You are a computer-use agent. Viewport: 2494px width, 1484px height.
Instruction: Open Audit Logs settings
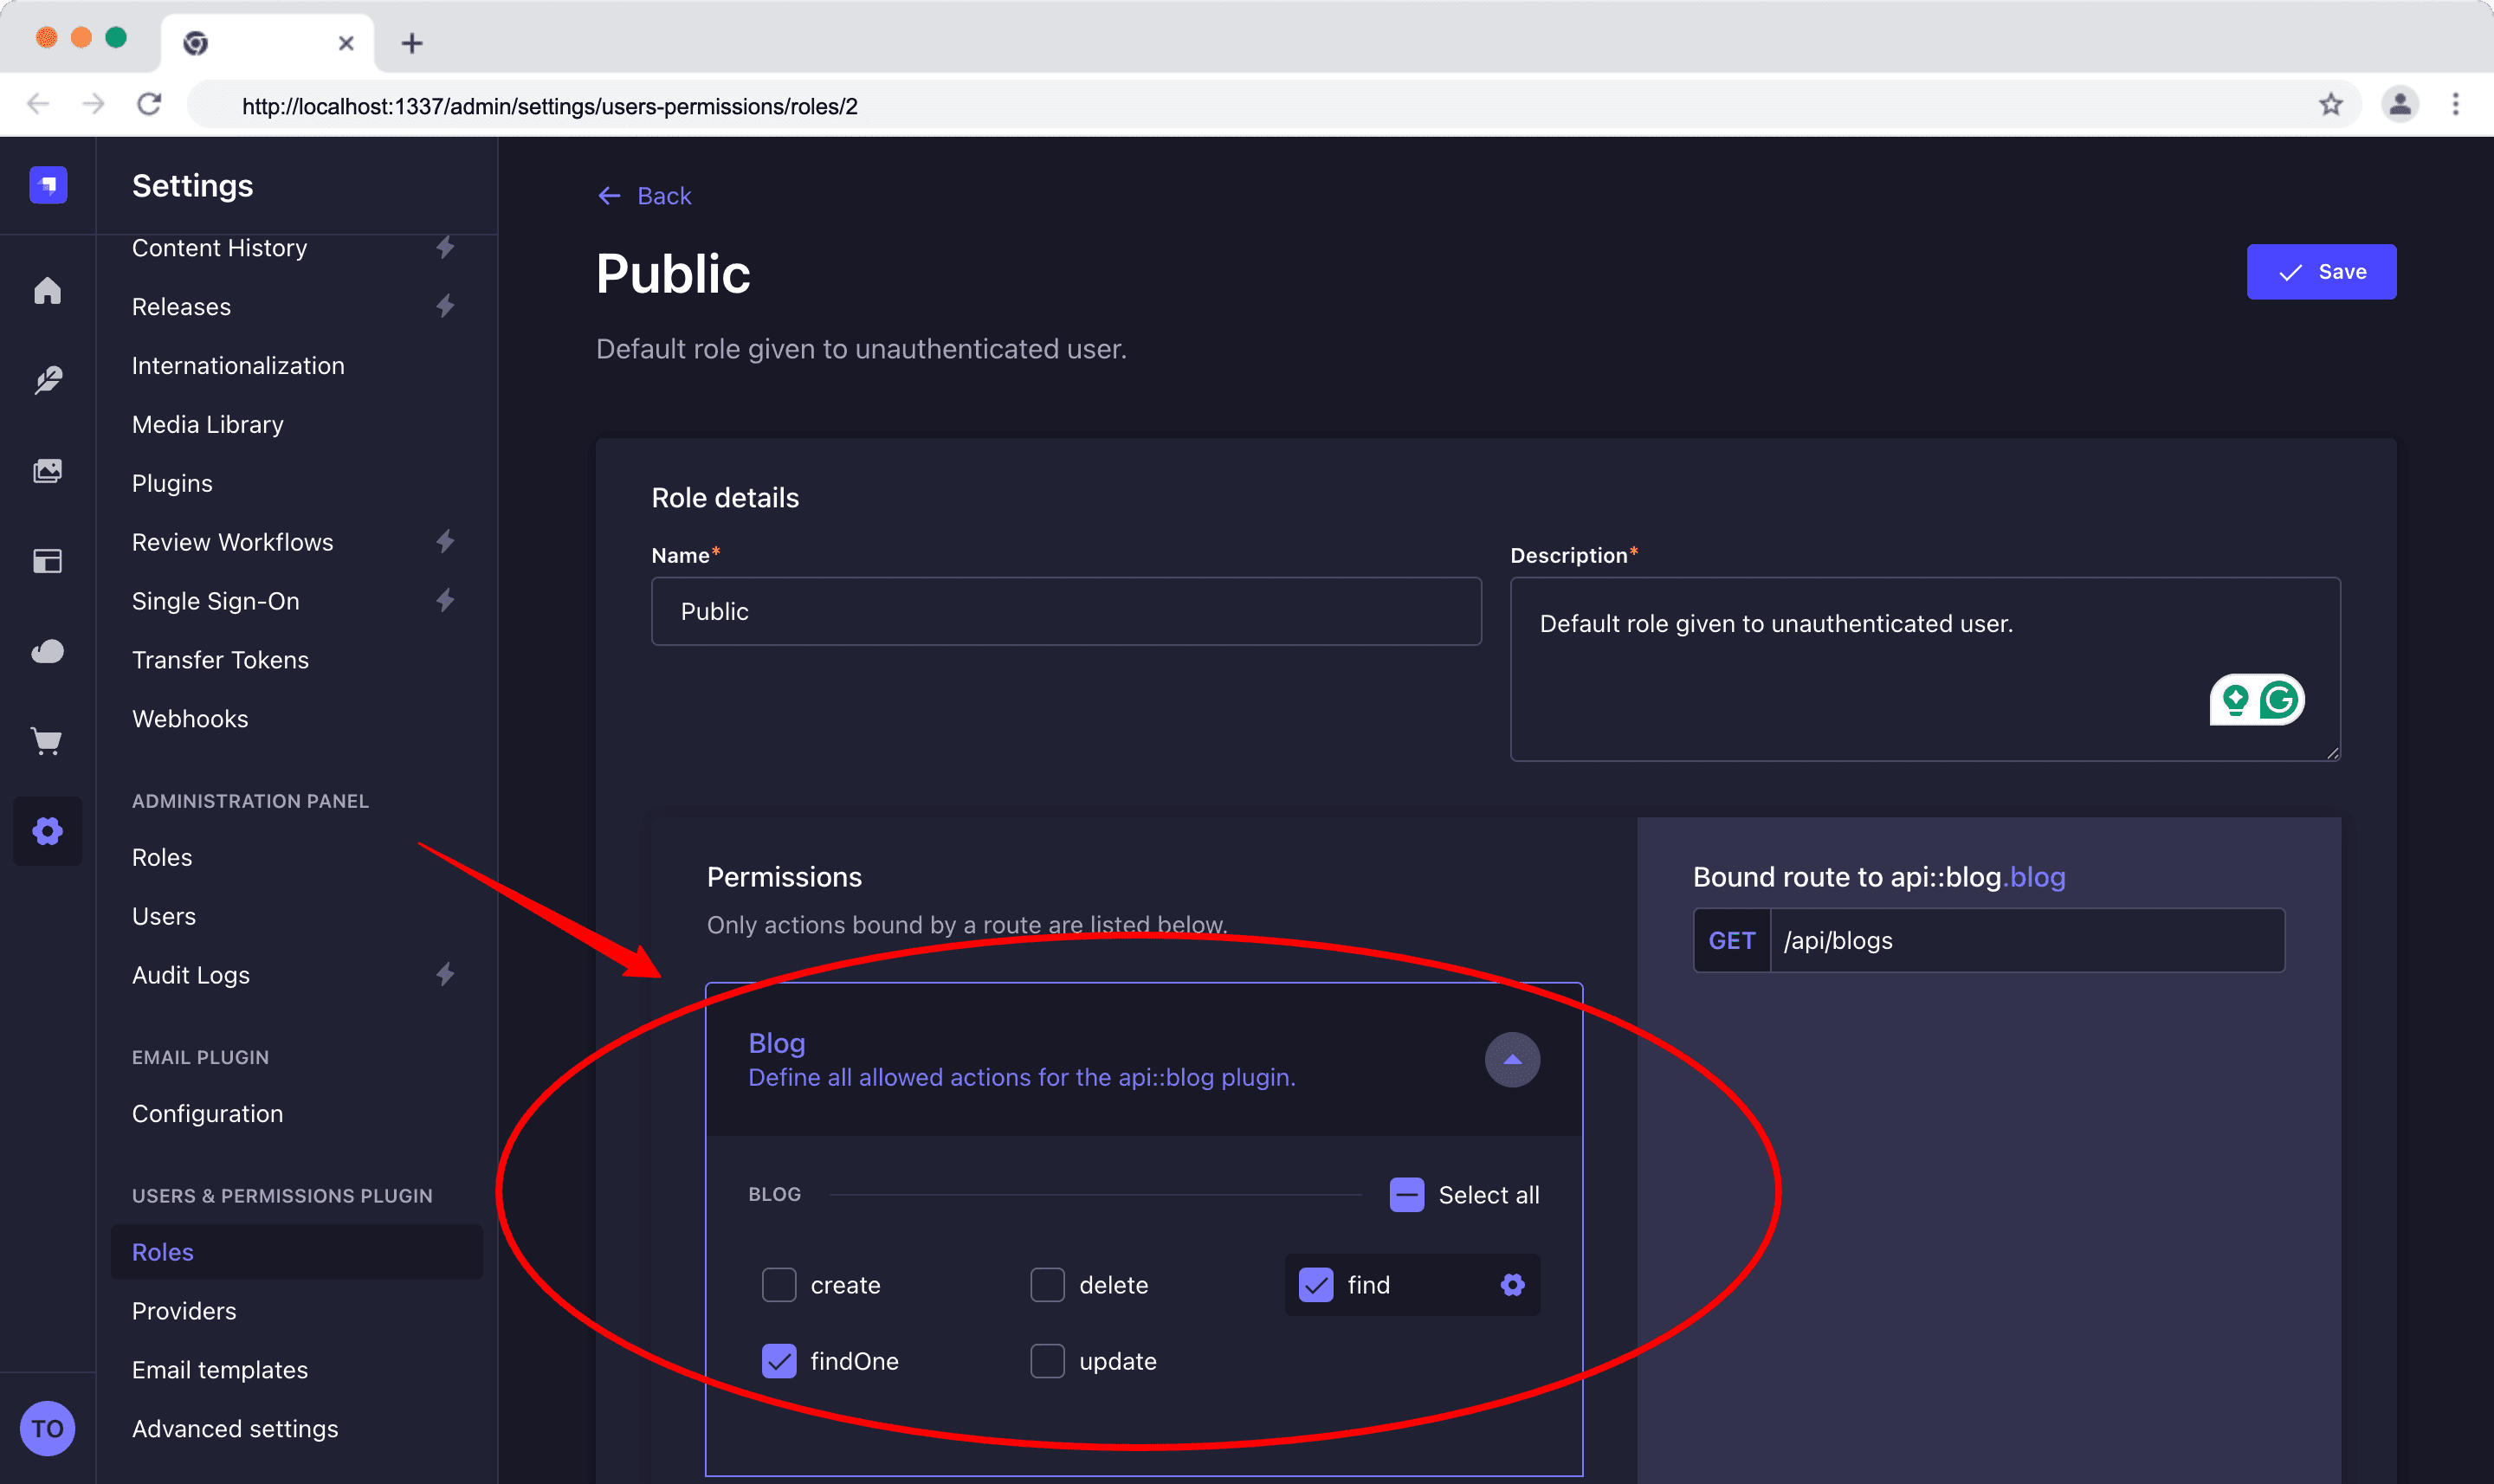pos(191,976)
